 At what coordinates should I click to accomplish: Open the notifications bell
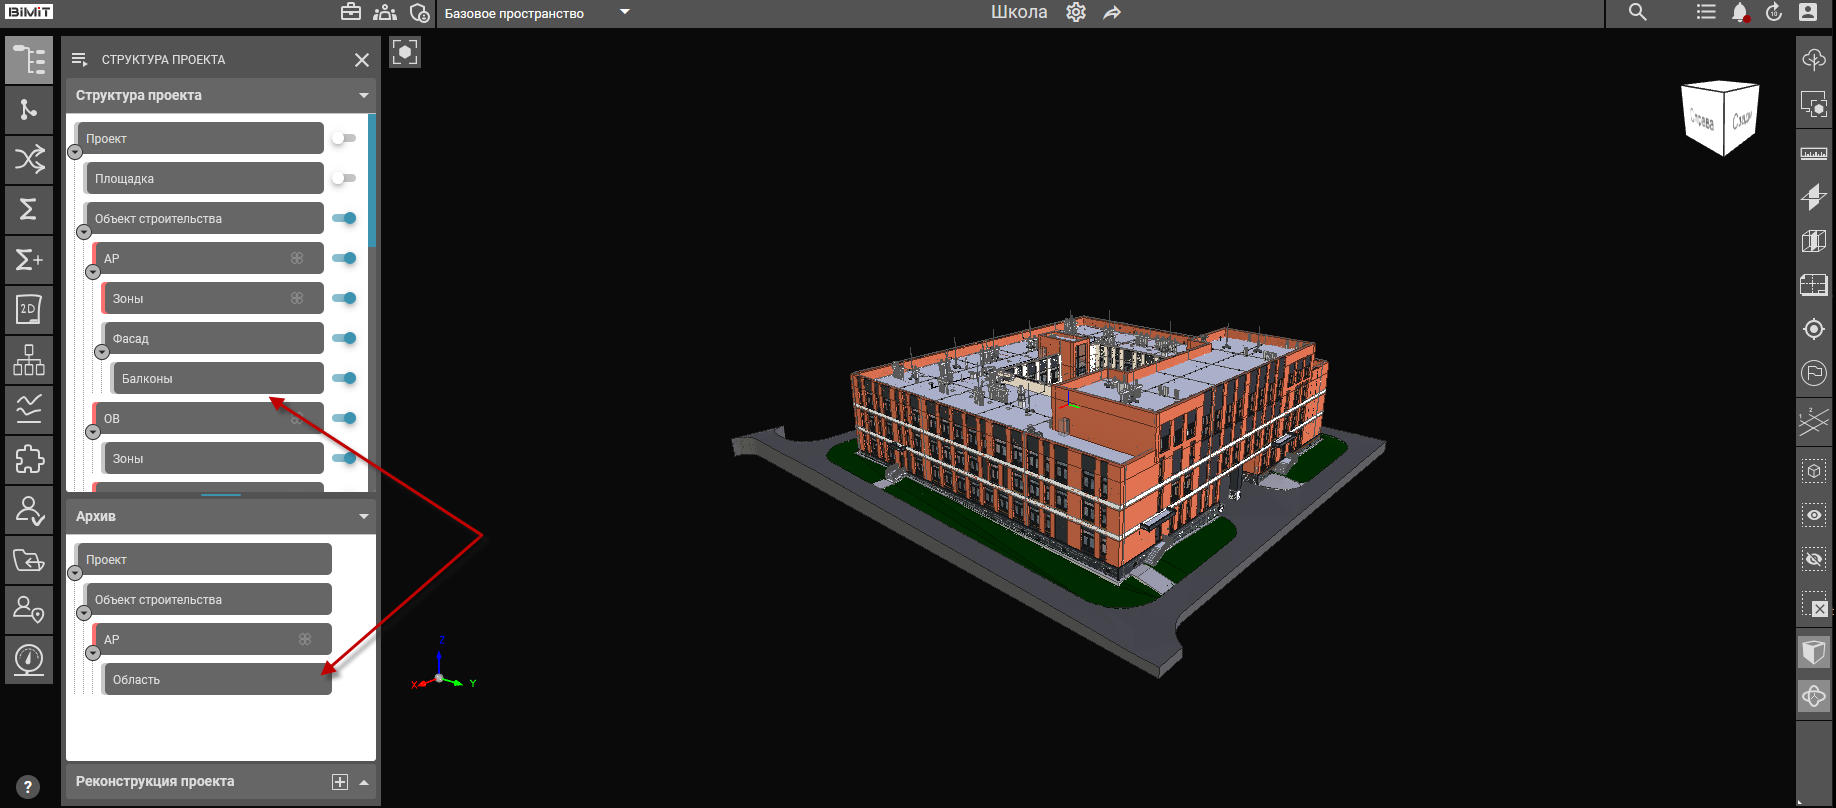(x=1740, y=13)
